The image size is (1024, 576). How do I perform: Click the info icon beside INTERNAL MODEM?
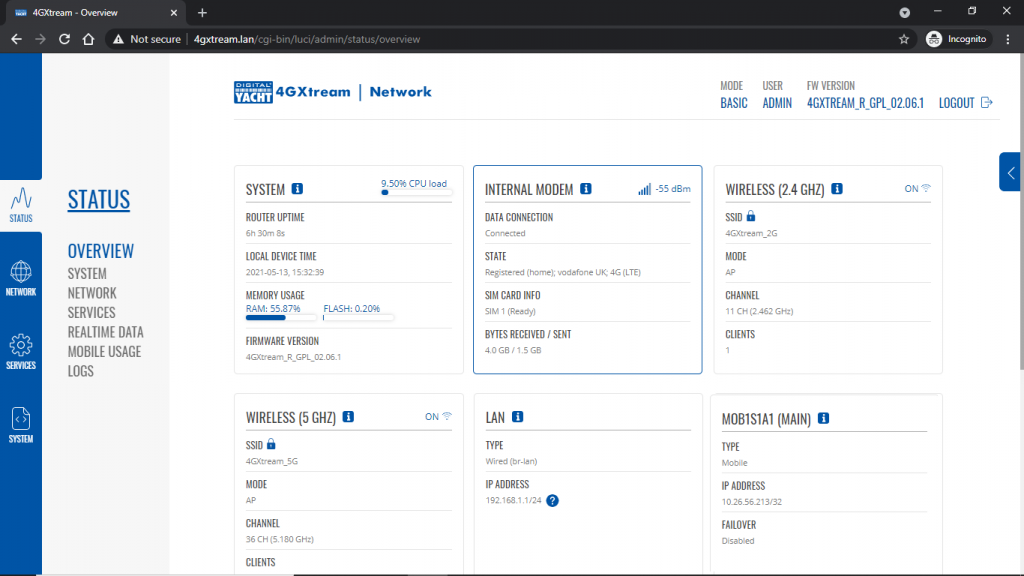(x=586, y=189)
